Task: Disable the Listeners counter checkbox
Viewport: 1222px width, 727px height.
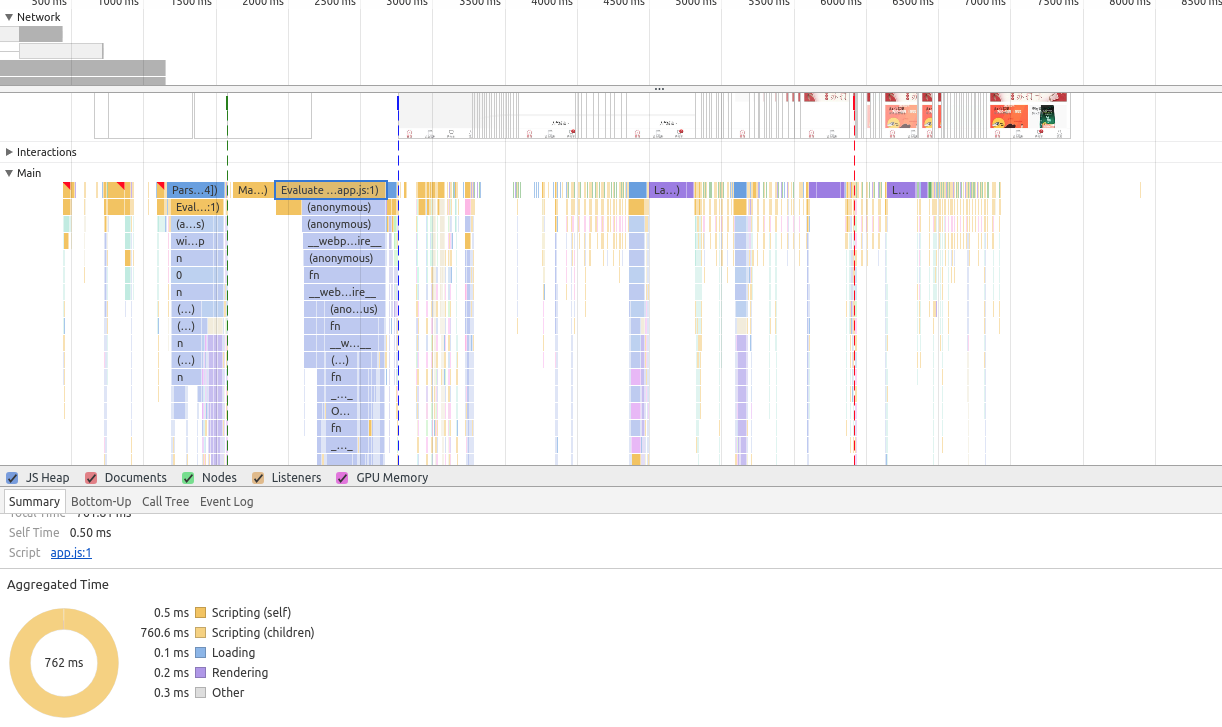Action: 258,478
